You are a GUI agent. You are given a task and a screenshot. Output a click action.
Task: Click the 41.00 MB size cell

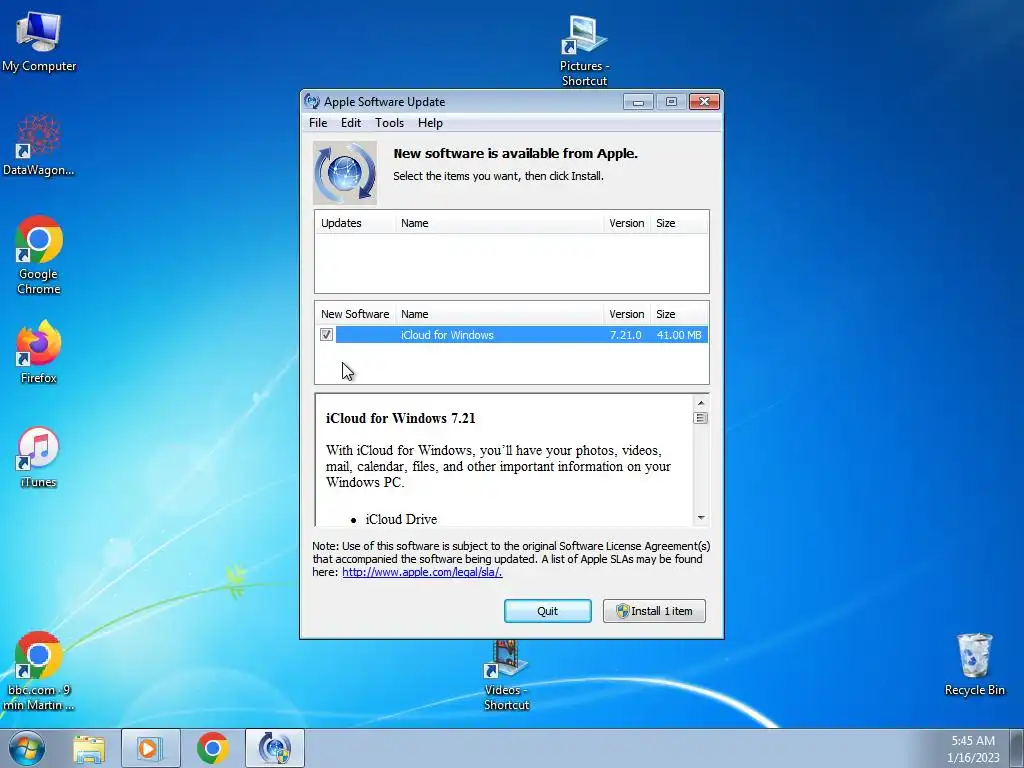click(x=679, y=335)
